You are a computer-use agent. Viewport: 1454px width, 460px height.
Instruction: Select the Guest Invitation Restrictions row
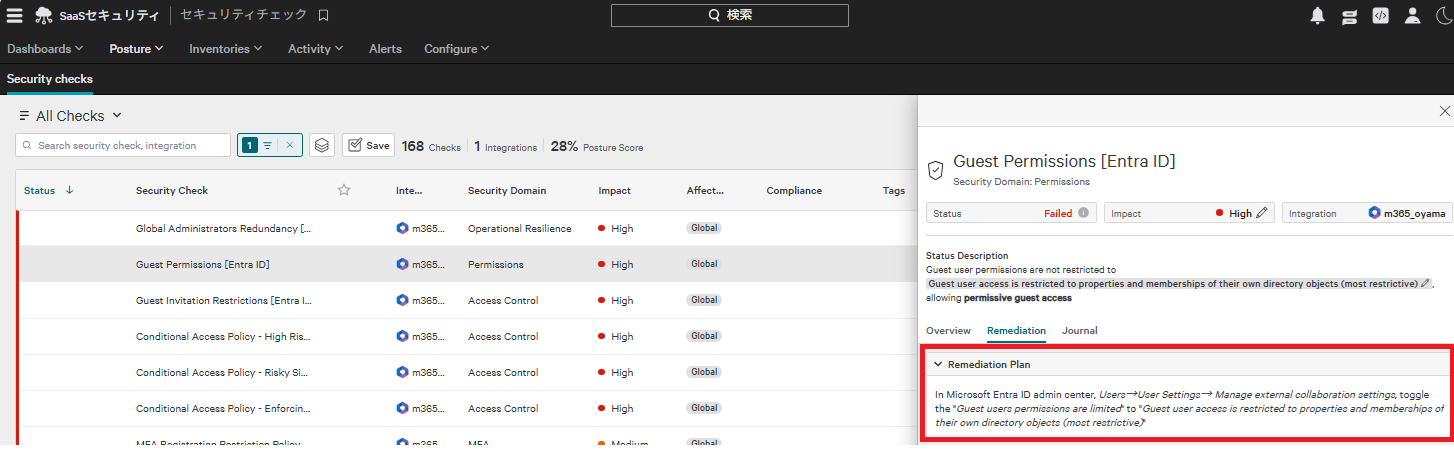click(224, 300)
